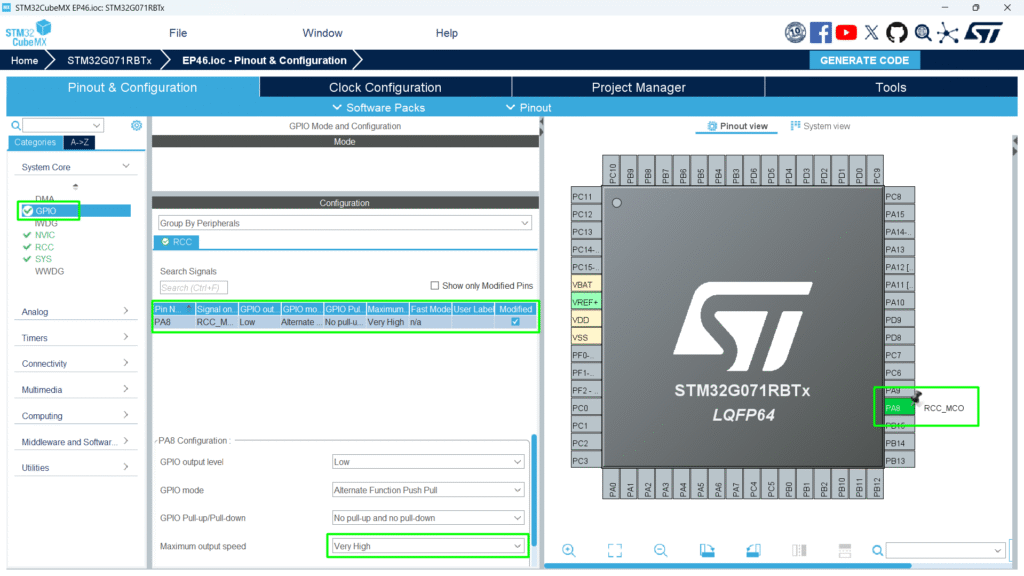The height and width of the screenshot is (576, 1024).
Task: Open the Project Manager tab
Action: coord(638,87)
